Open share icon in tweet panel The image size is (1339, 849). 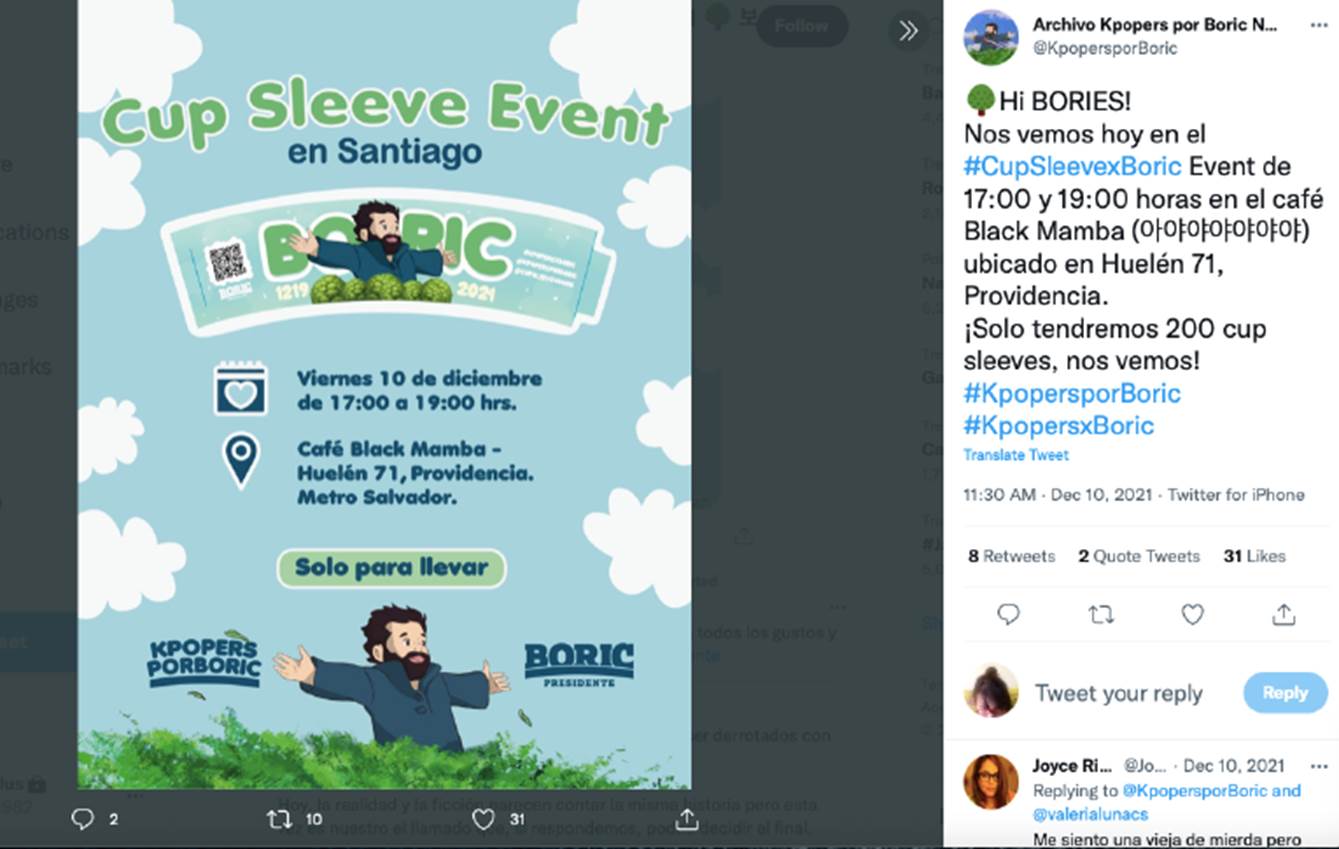tap(1284, 614)
